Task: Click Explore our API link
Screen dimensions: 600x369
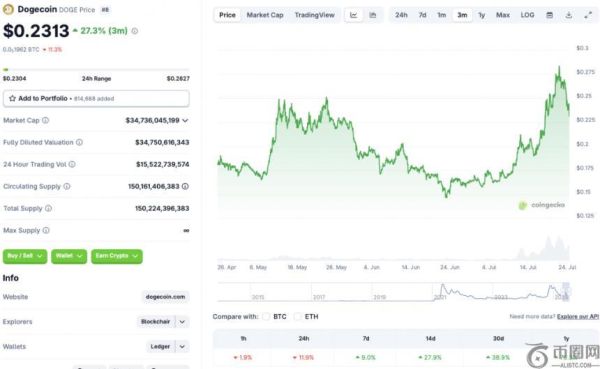Action: [x=578, y=317]
